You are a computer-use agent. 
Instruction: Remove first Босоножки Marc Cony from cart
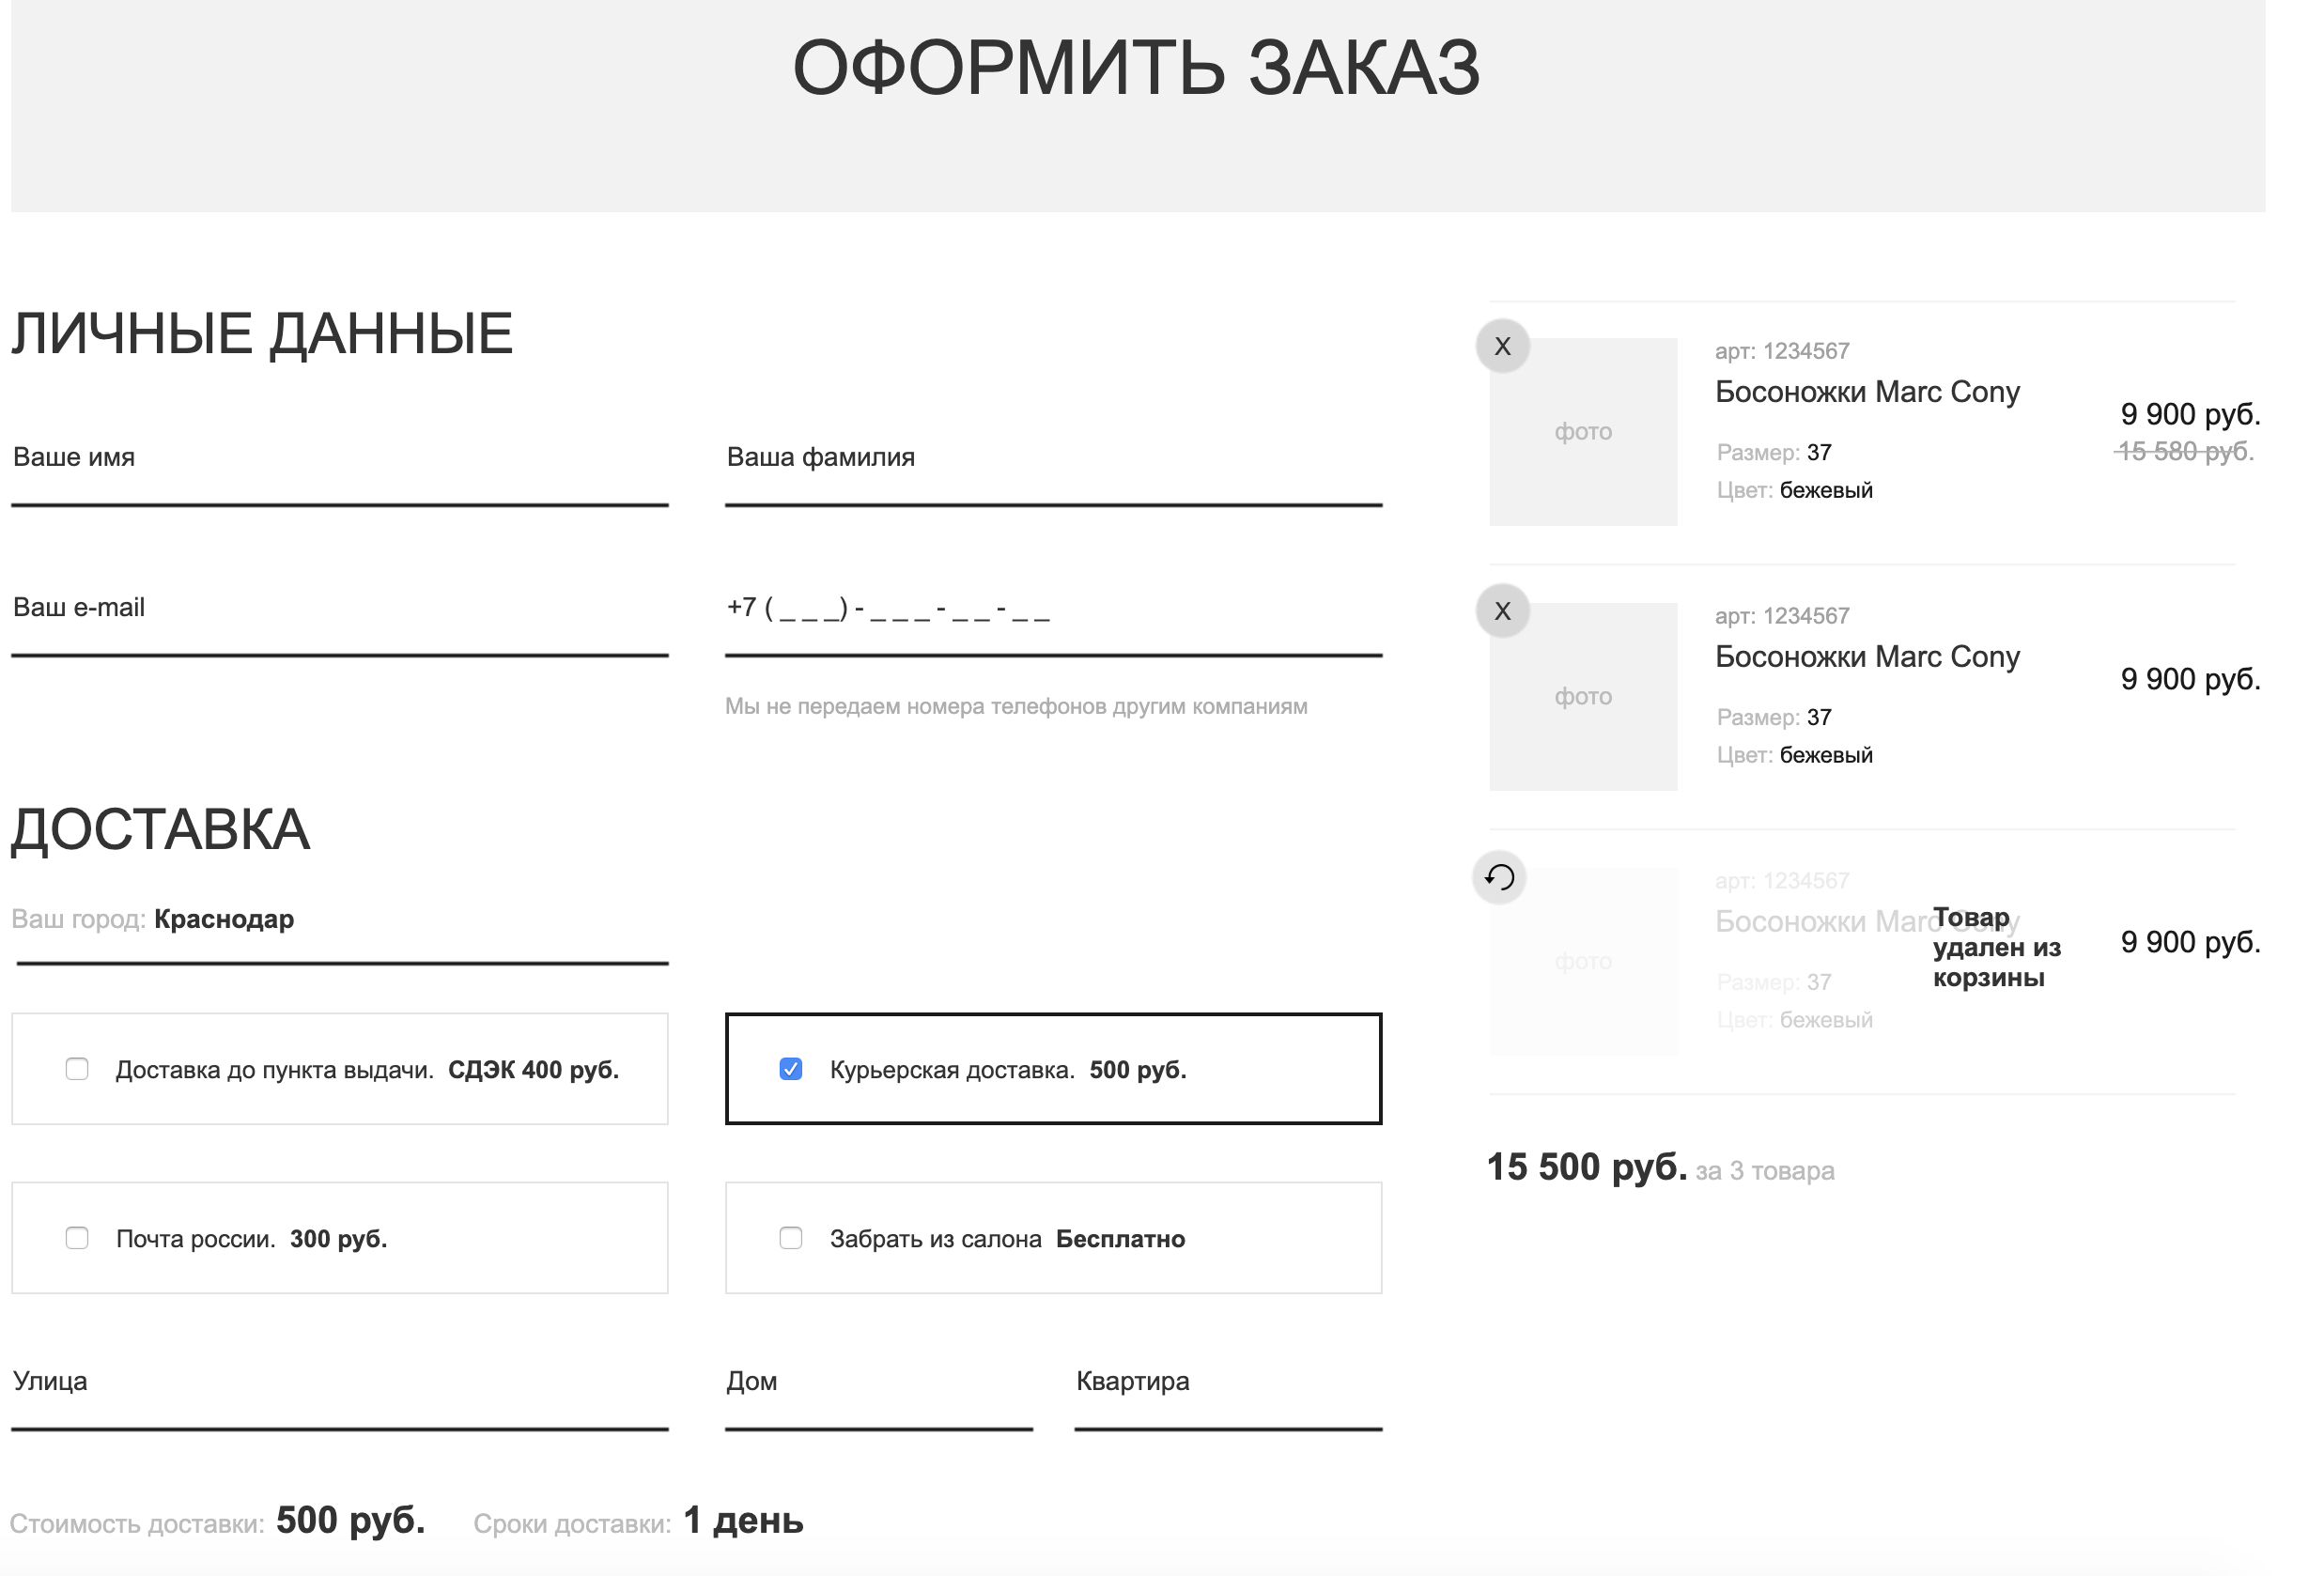1503,347
